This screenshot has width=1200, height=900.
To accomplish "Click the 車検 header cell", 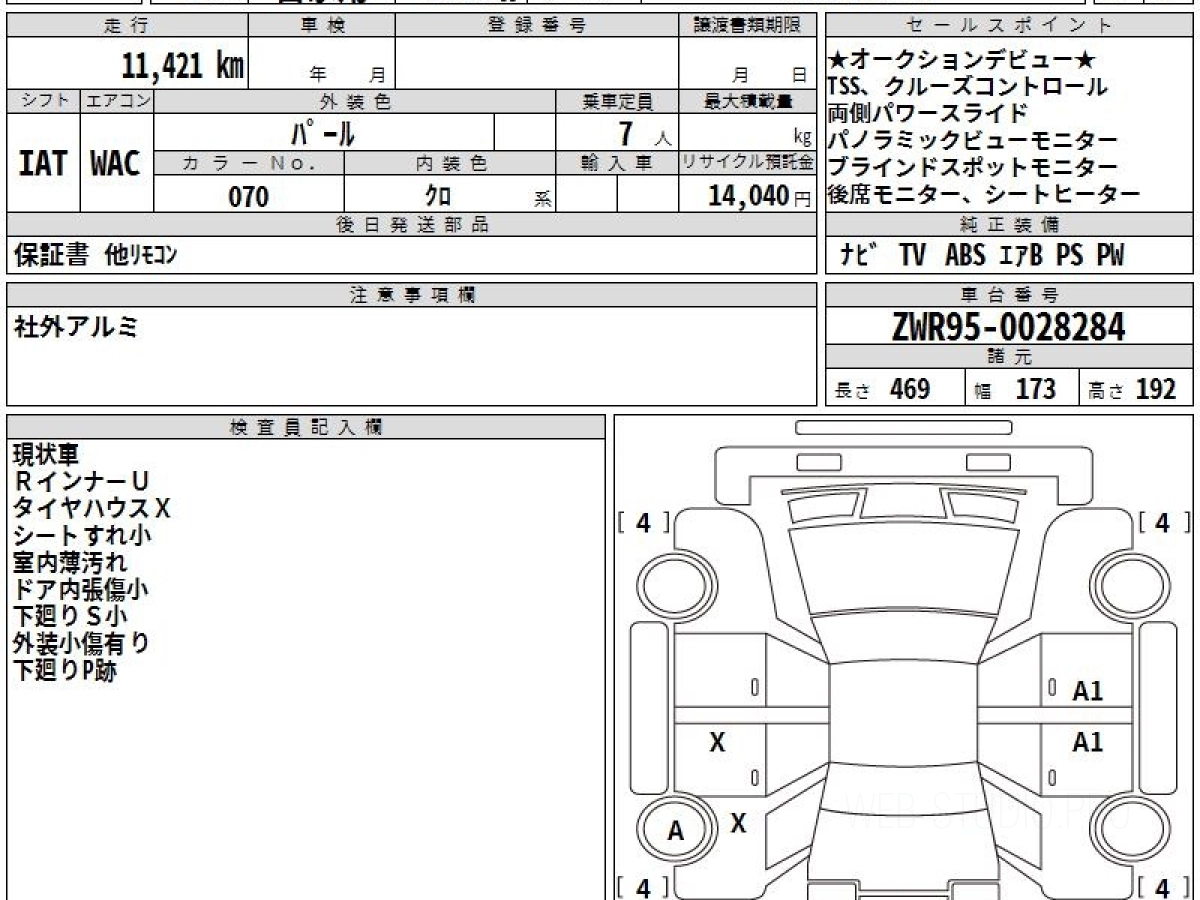I will tap(322, 26).
